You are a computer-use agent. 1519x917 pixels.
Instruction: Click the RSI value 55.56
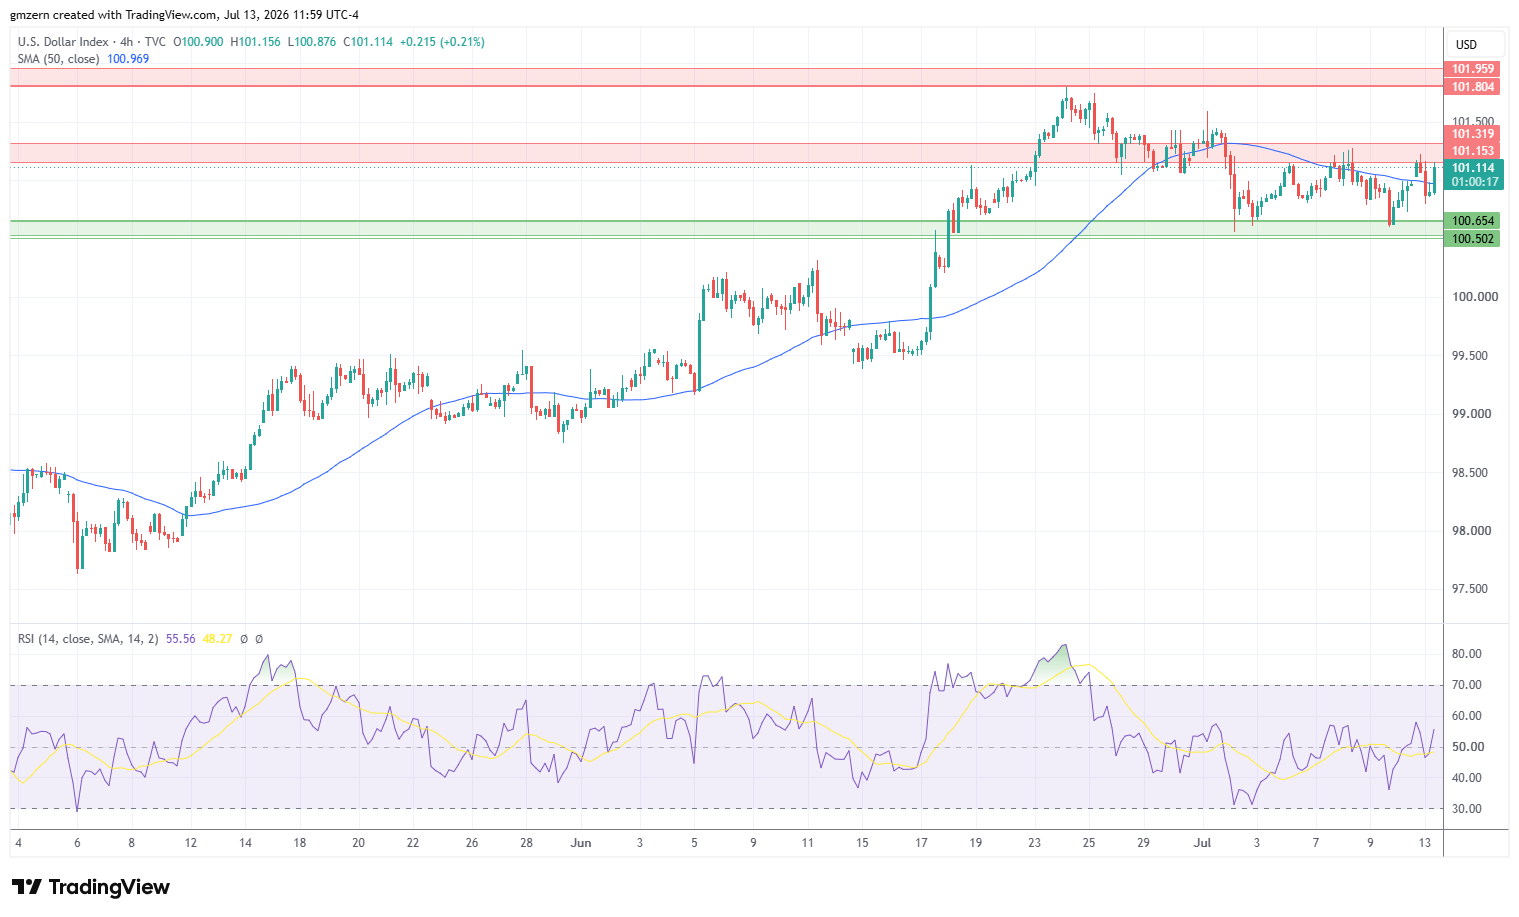click(x=181, y=639)
